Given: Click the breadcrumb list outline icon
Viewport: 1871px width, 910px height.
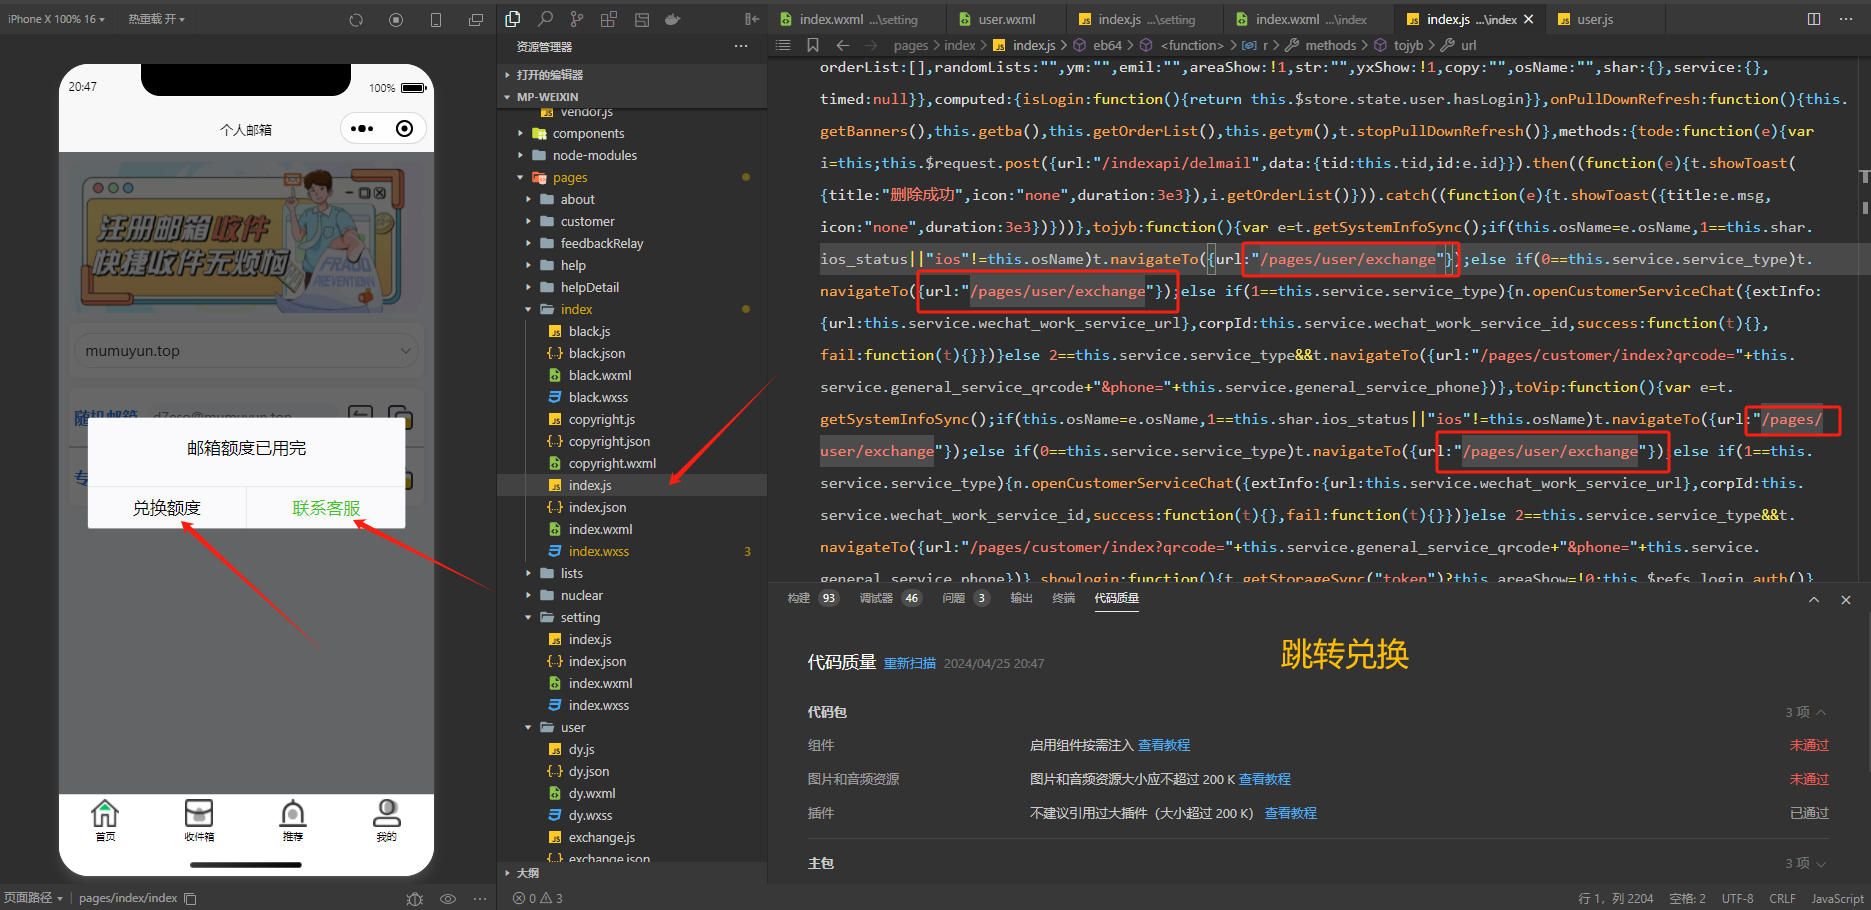Looking at the screenshot, I should (x=783, y=45).
